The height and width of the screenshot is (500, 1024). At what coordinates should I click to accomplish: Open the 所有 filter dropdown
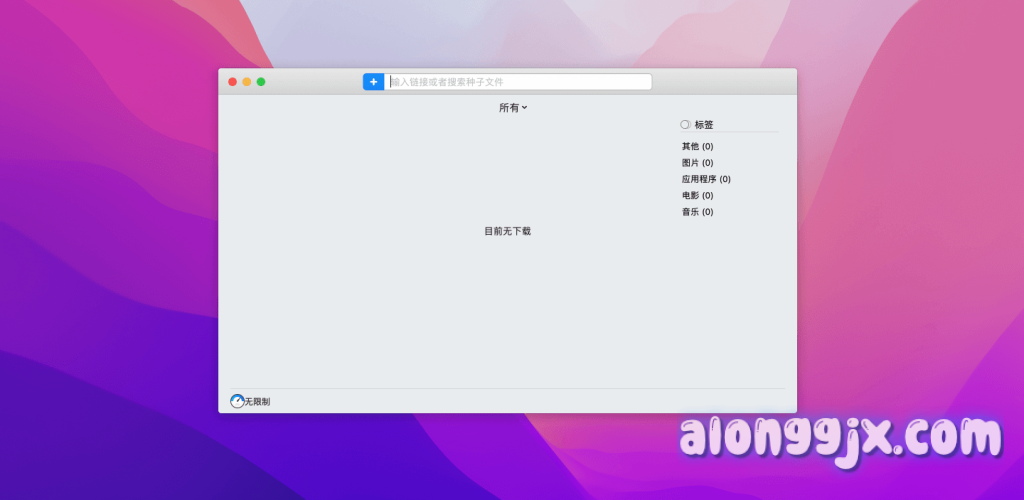point(512,108)
